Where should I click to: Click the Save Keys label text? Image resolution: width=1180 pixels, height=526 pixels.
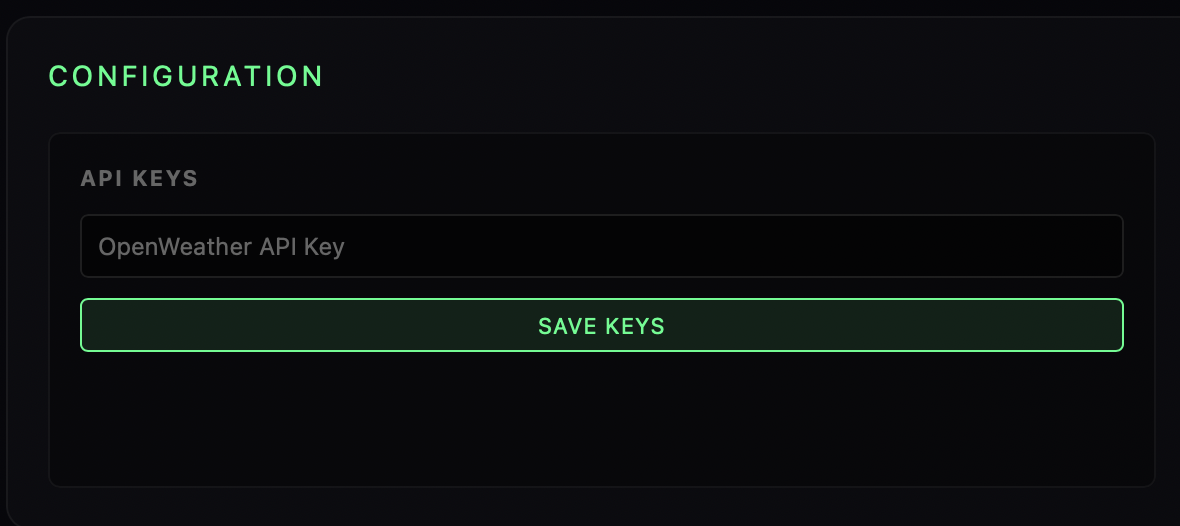(601, 326)
